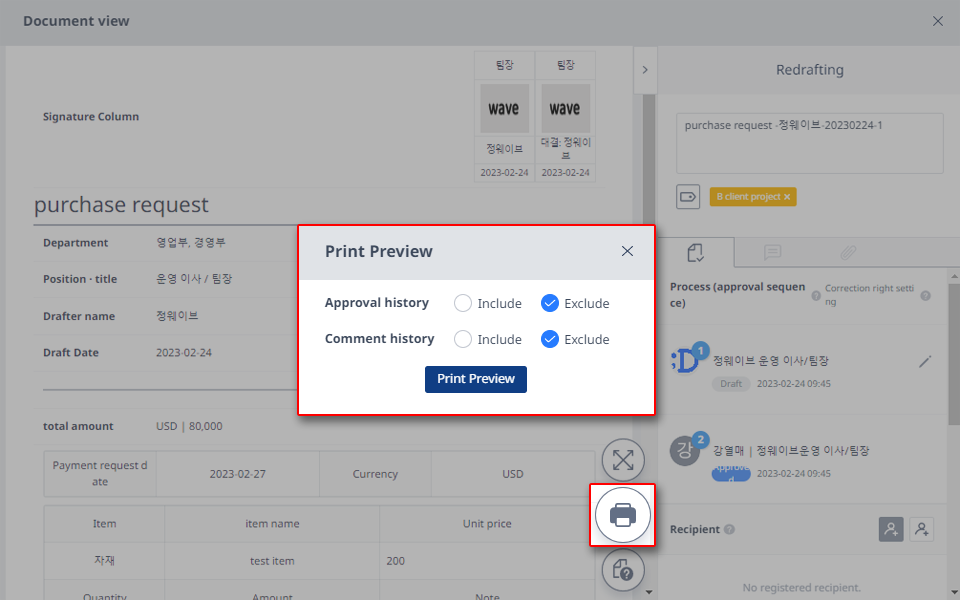Keep Exclude selected for Approval history
Image resolution: width=960 pixels, height=600 pixels.
tap(550, 303)
